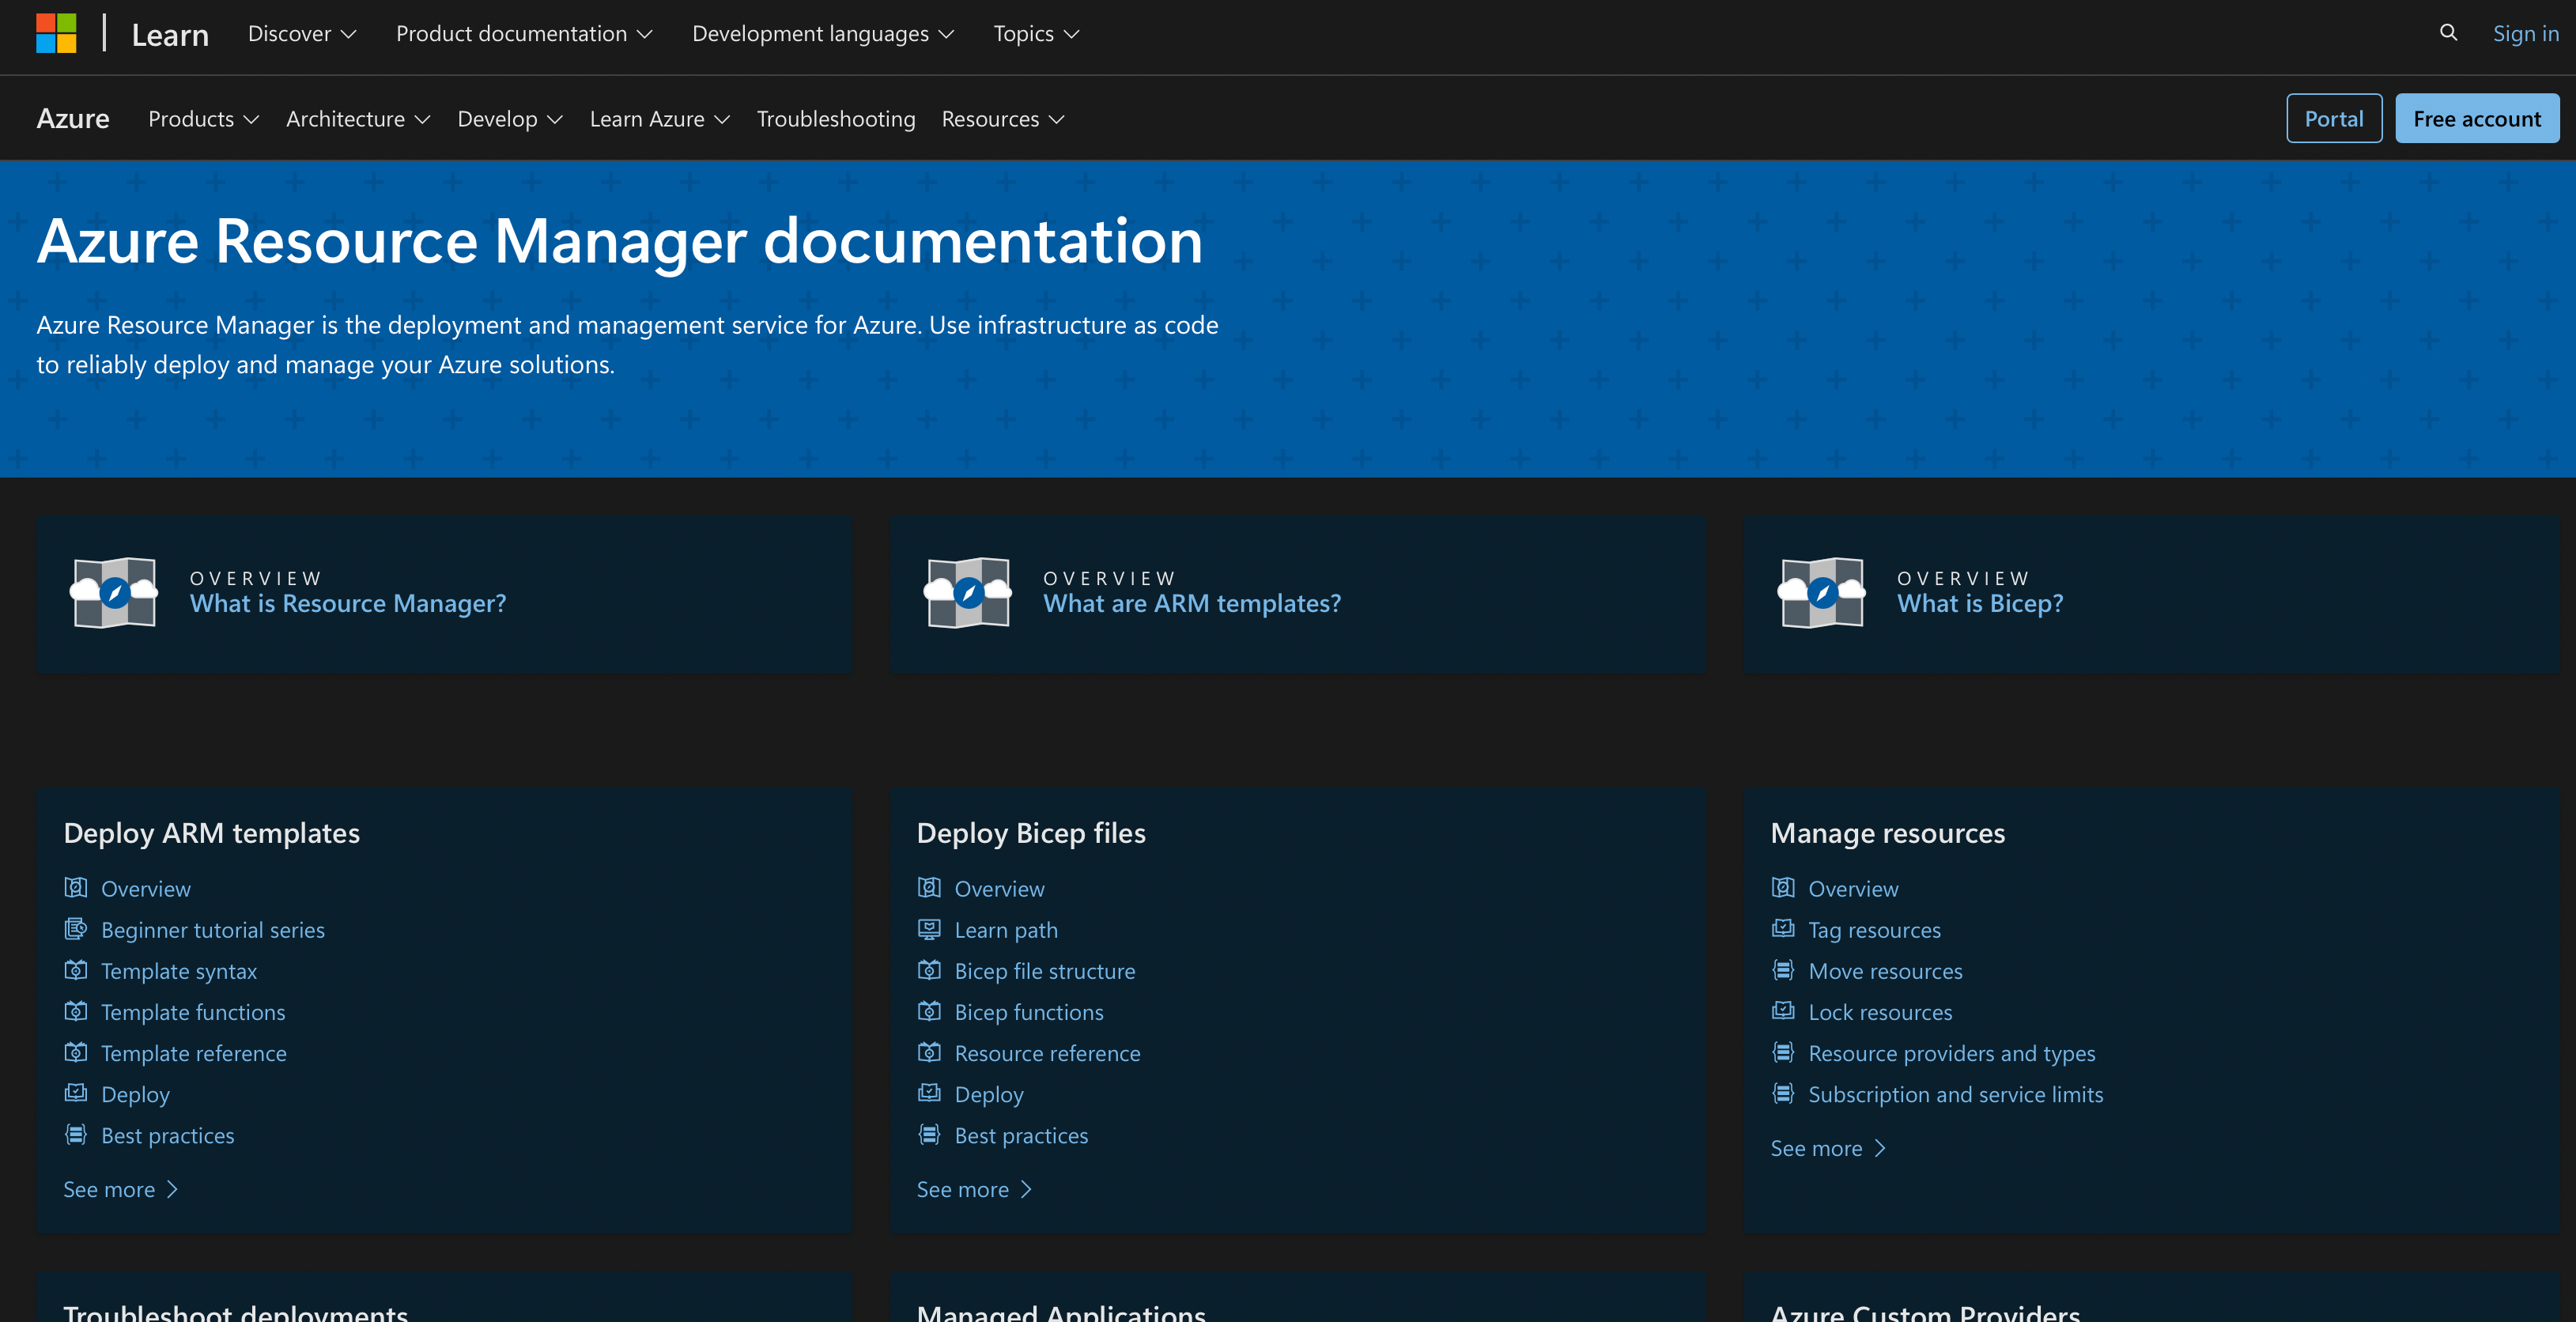See more under Deploy ARM templates
2576x1322 pixels.
pyautogui.click(x=121, y=1189)
